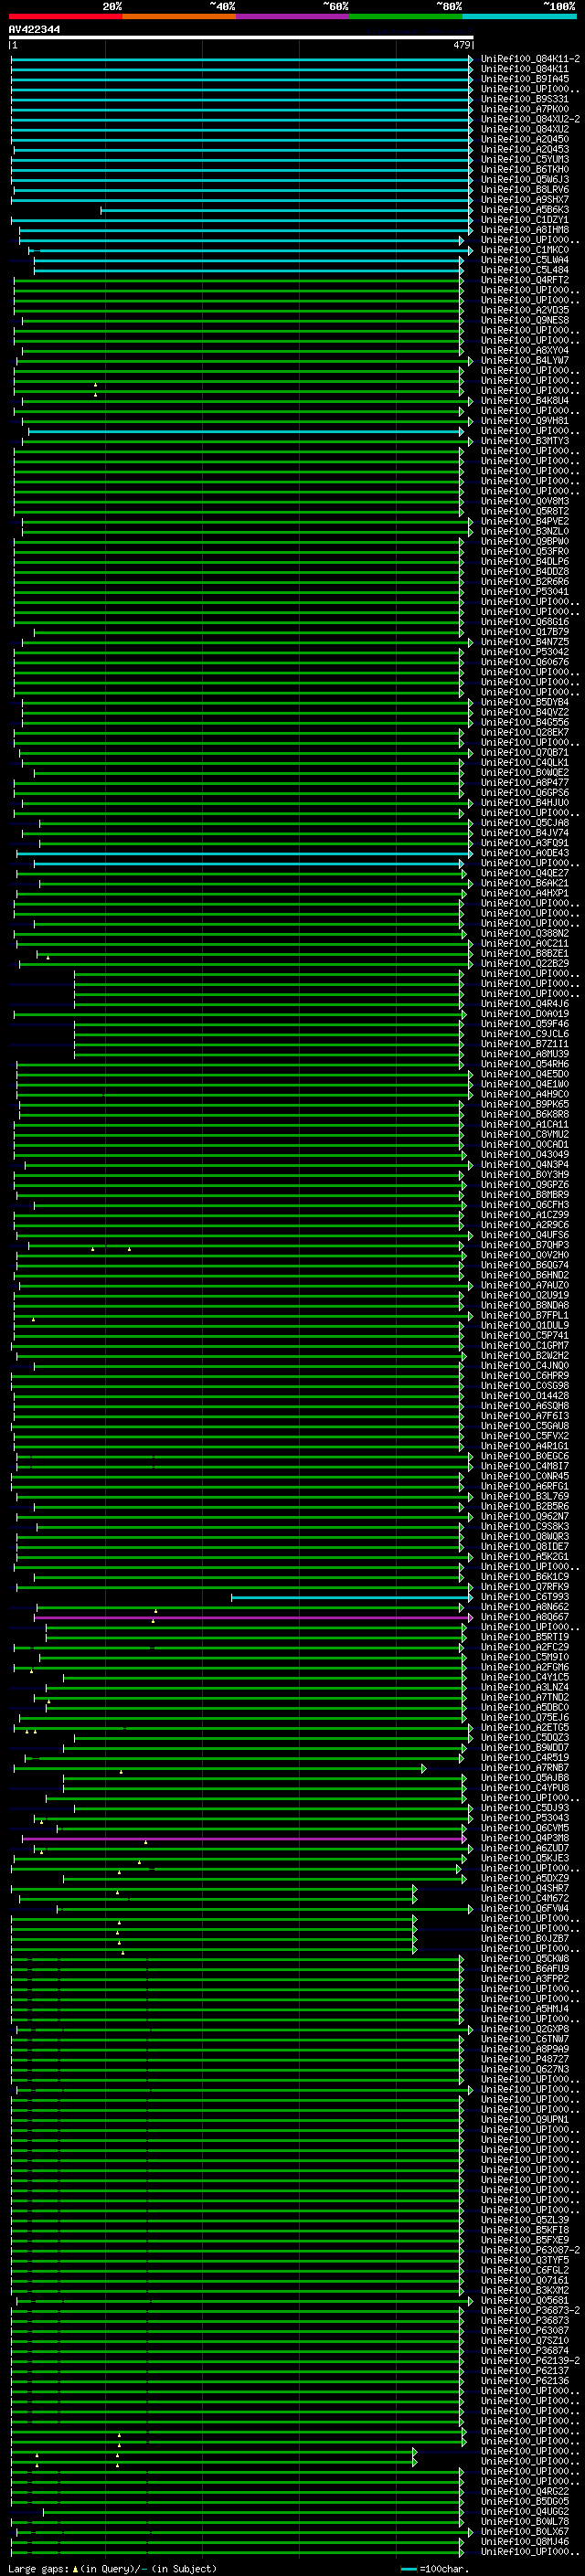Select hit label UniRef100_B6TKH0
Image resolution: width=585 pixels, height=2576 pixels.
525,169
